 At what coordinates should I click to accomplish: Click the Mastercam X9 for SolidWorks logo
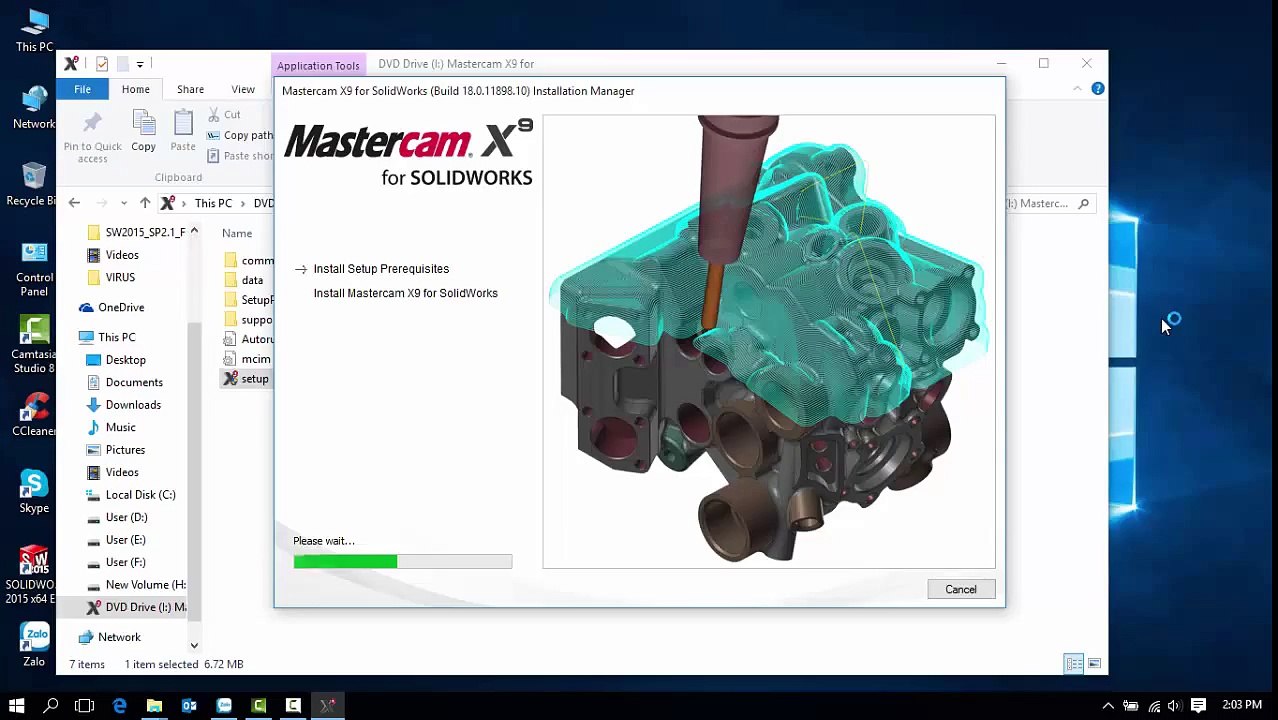click(408, 153)
